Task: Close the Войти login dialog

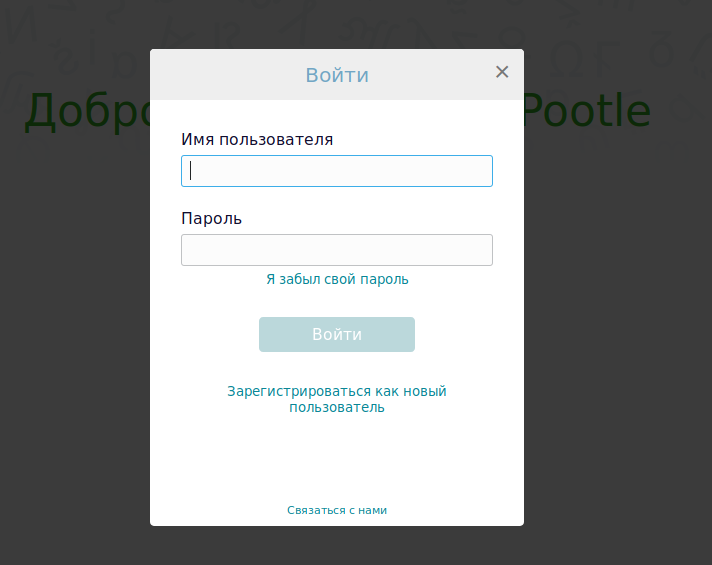Action: pyautogui.click(x=502, y=72)
